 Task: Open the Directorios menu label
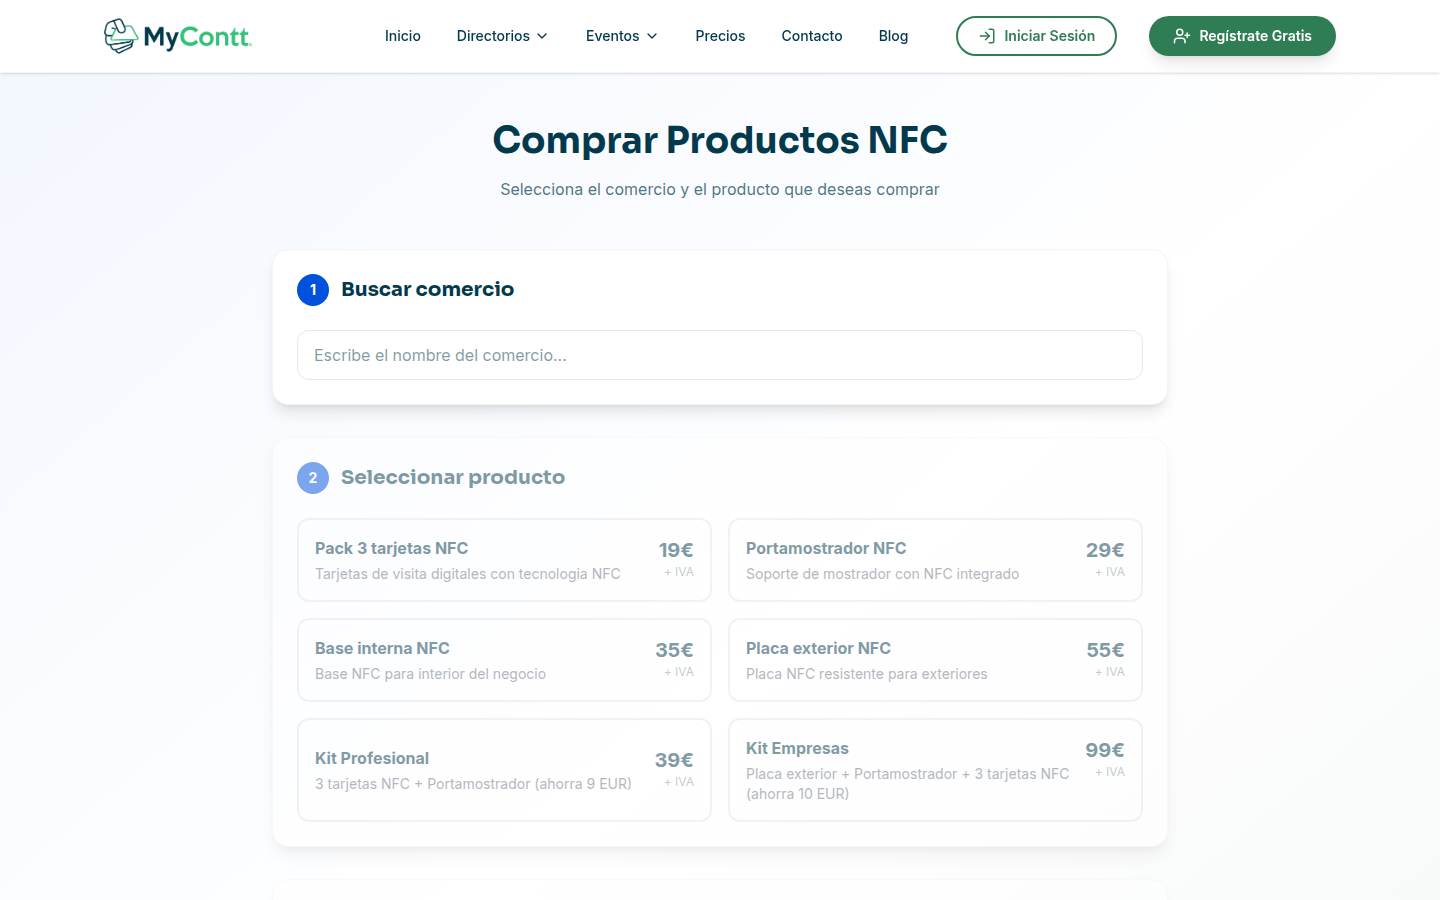click(493, 36)
